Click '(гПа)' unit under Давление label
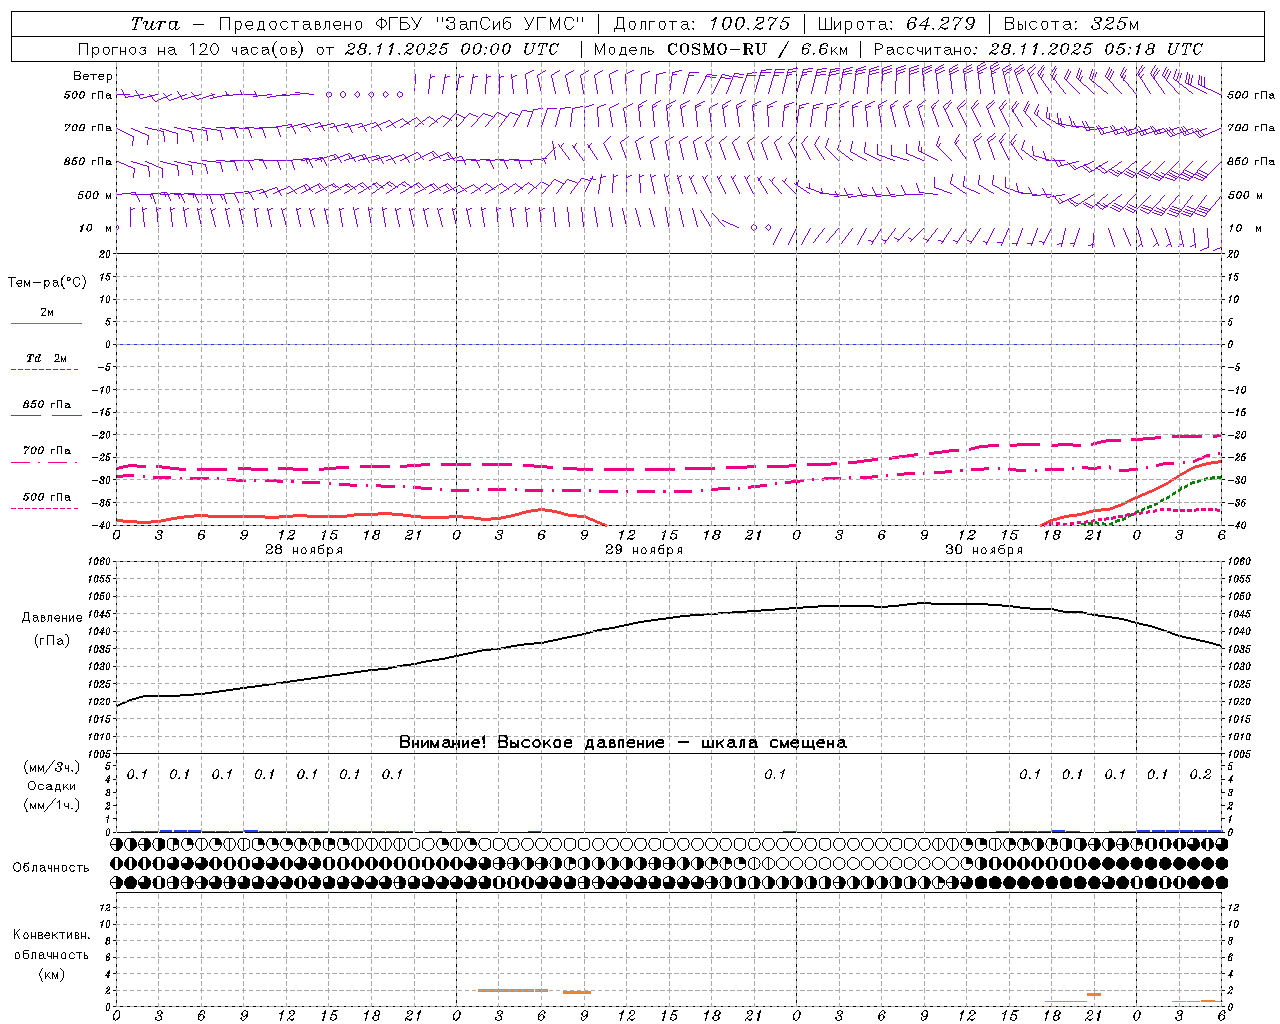1280x1024 pixels. (x=52, y=641)
